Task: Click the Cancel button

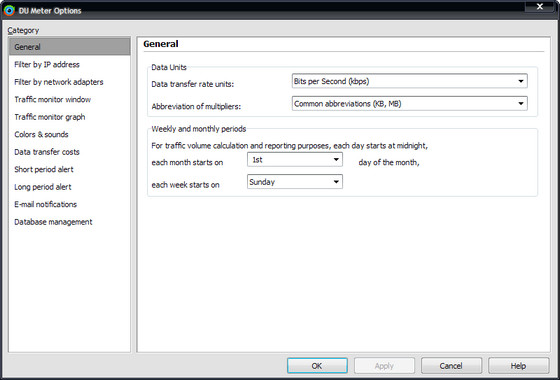Action: pos(451,366)
